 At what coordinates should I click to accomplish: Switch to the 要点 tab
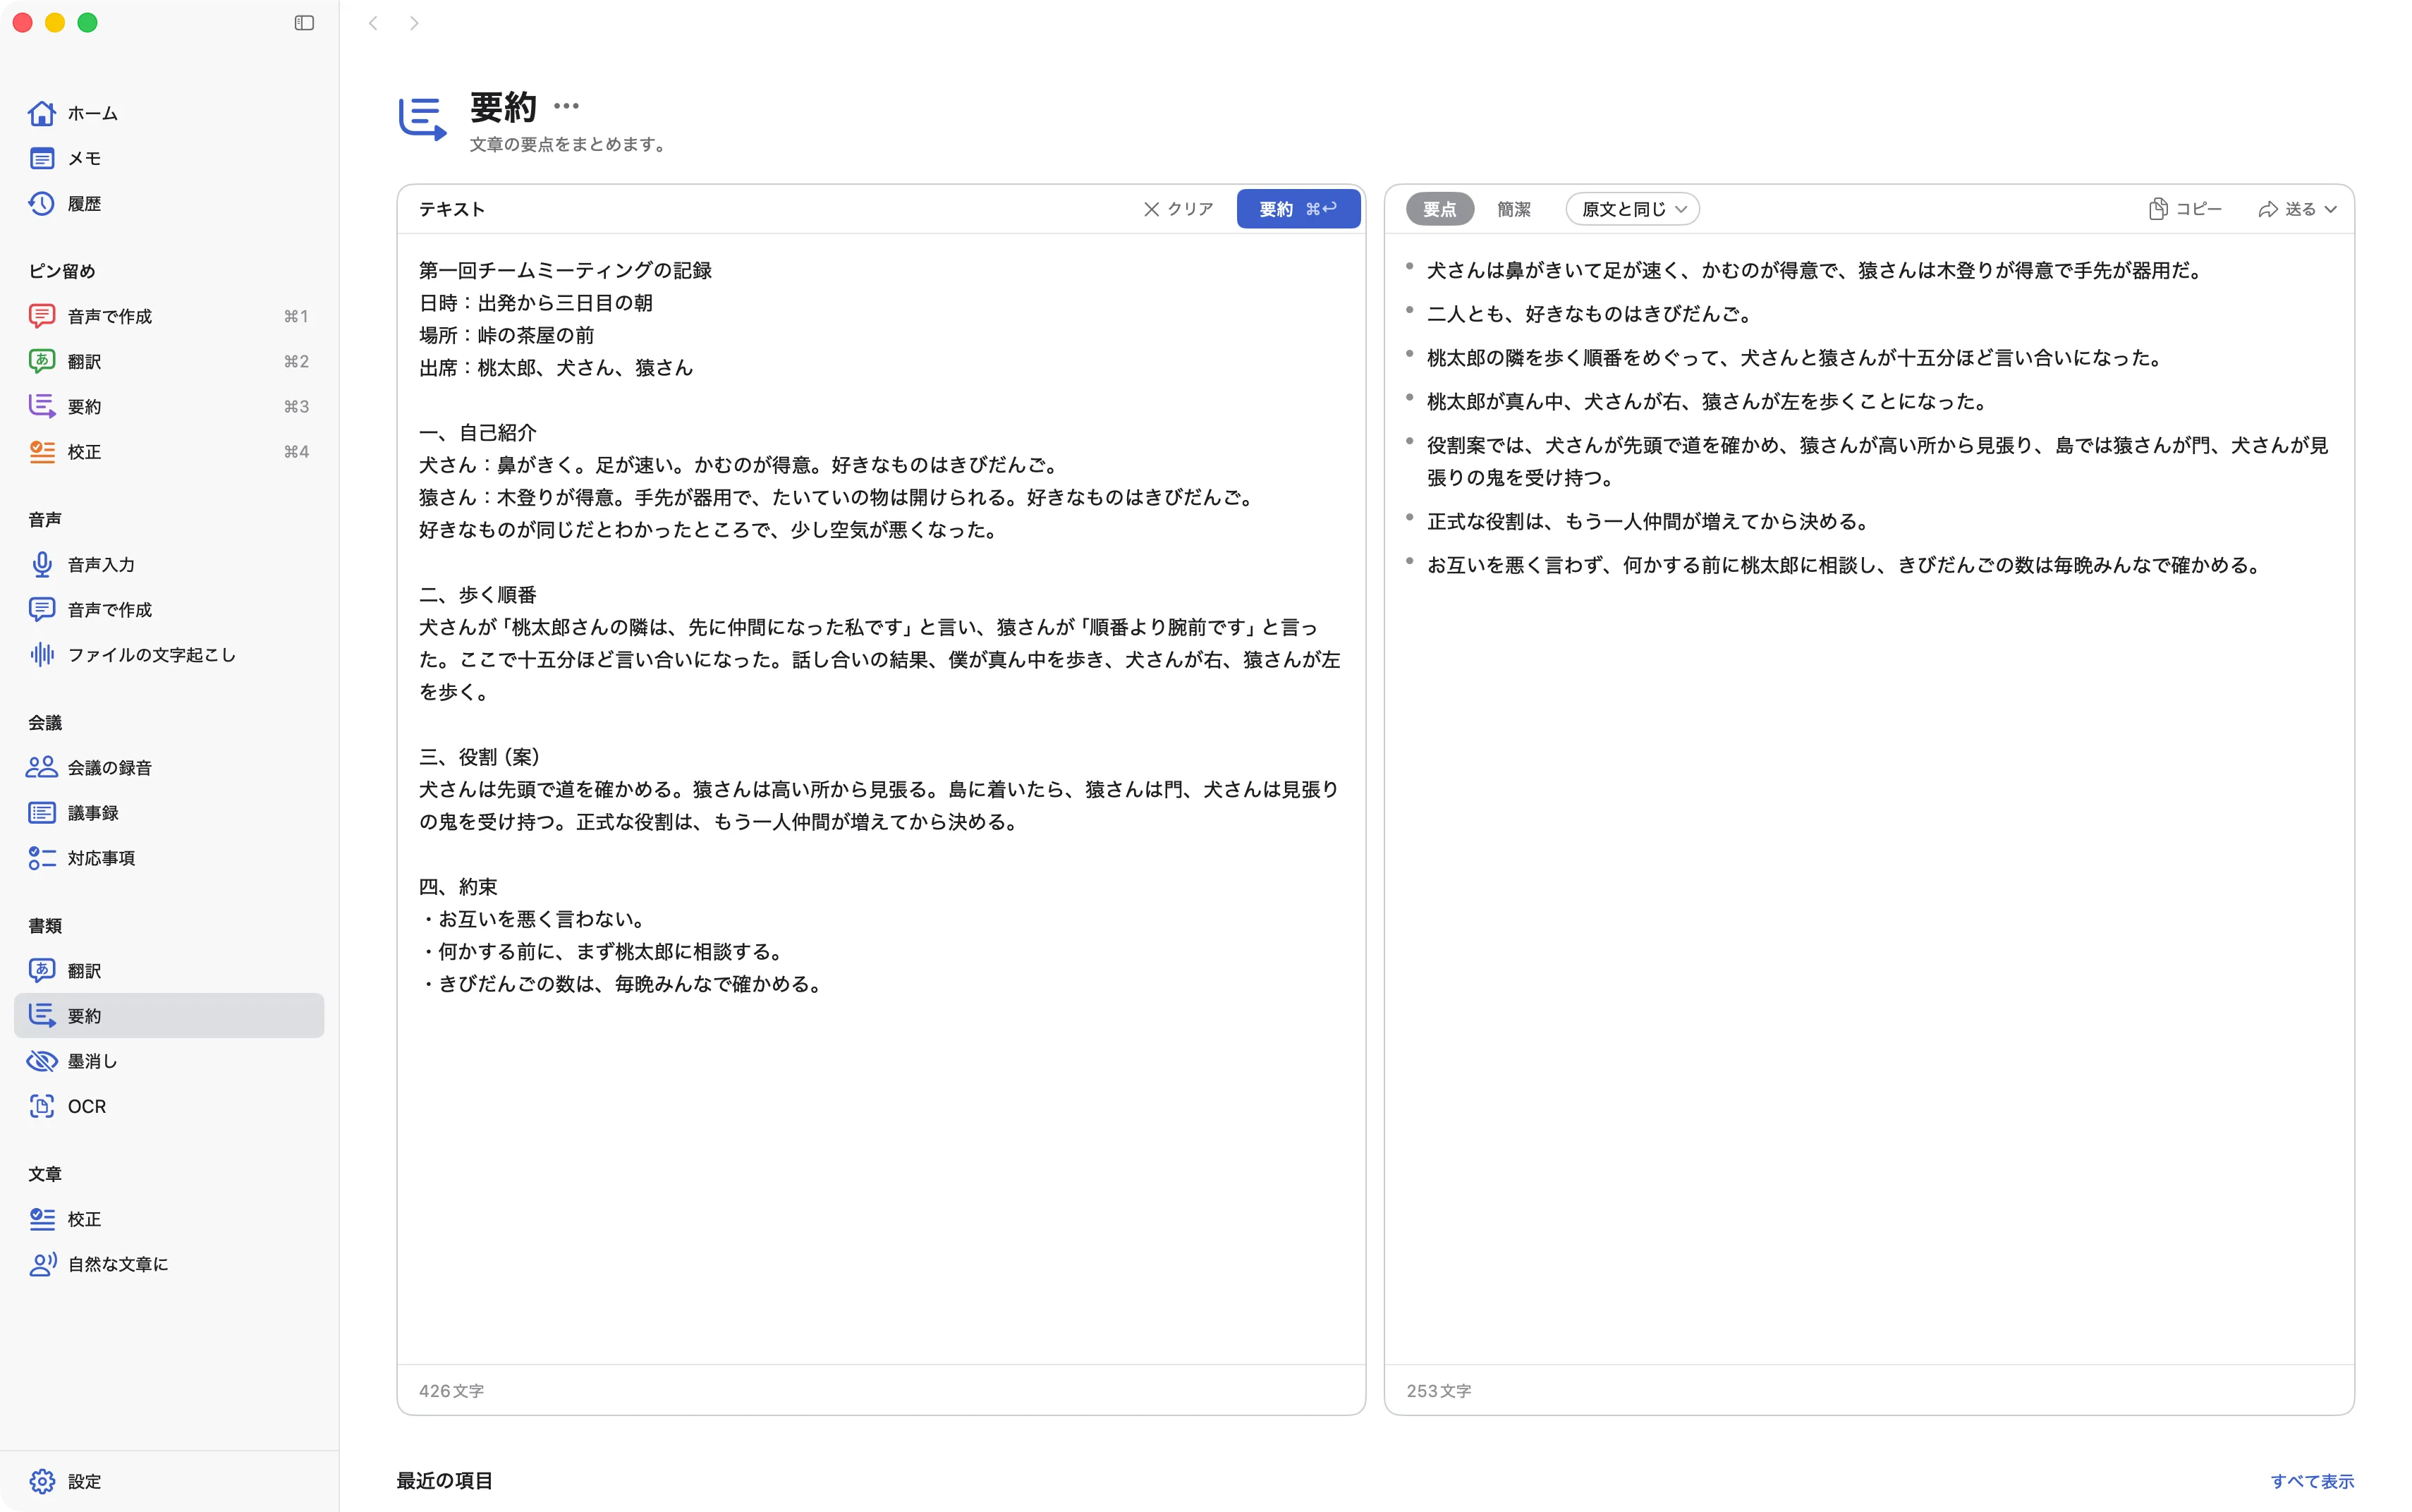1439,209
